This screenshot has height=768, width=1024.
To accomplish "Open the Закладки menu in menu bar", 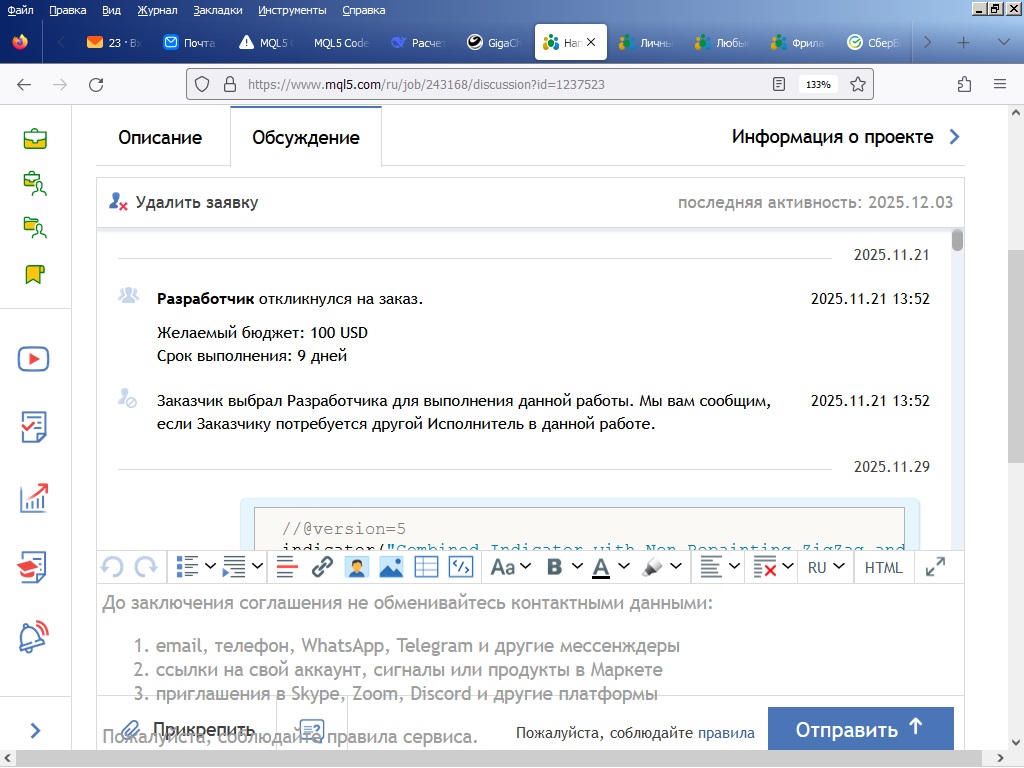I will pyautogui.click(x=217, y=10).
